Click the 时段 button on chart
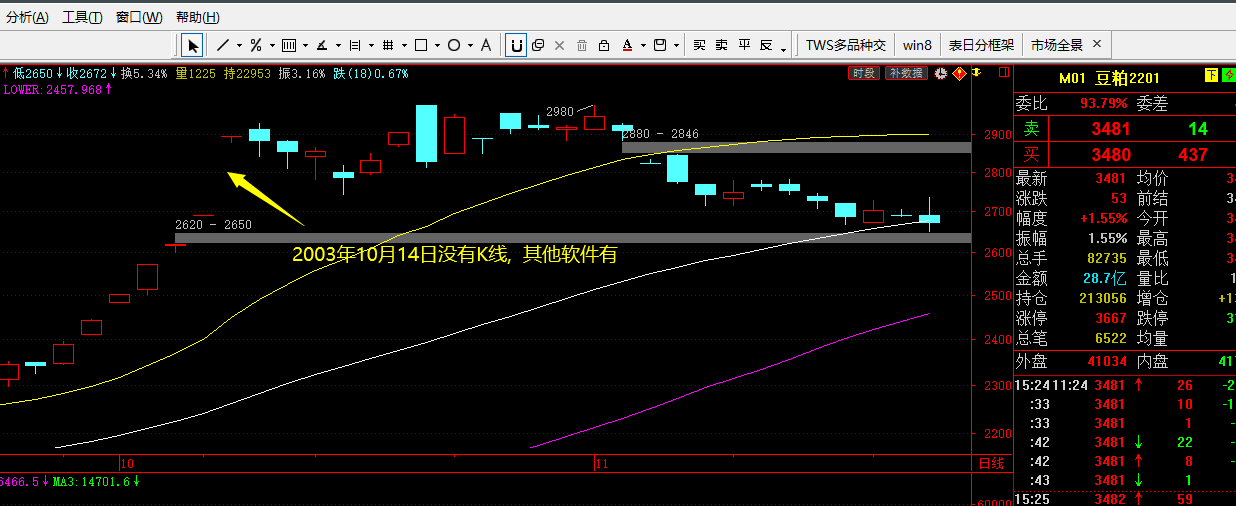The height and width of the screenshot is (506, 1236). click(x=864, y=73)
